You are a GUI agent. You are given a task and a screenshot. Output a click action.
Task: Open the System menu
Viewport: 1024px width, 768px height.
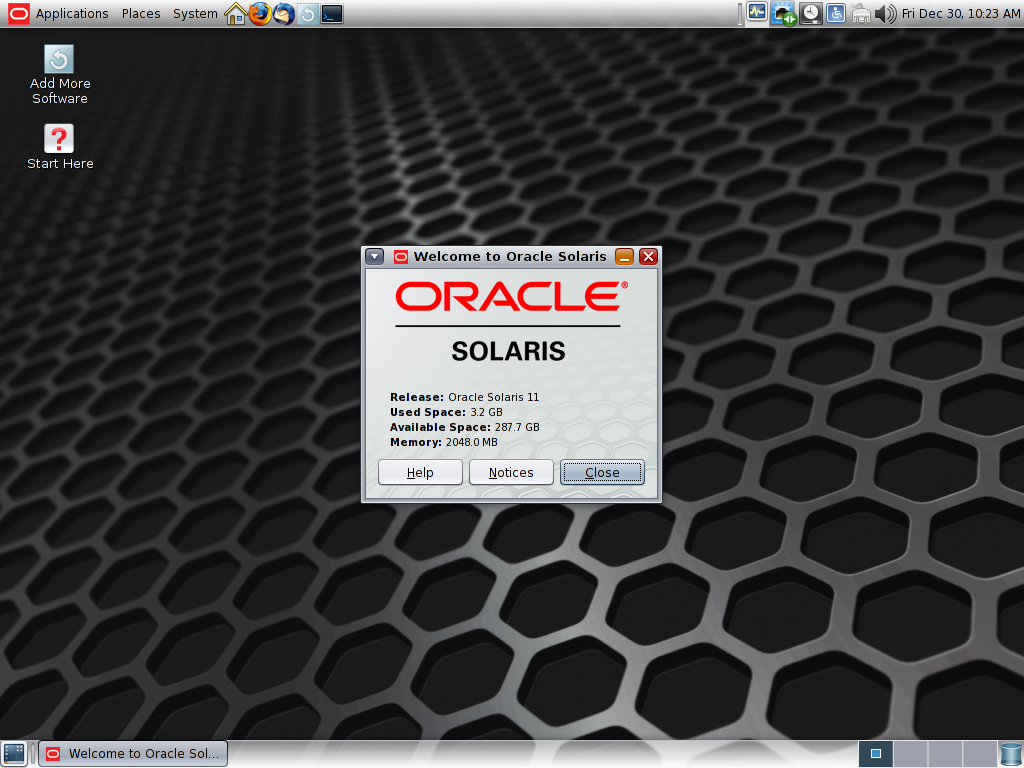195,14
